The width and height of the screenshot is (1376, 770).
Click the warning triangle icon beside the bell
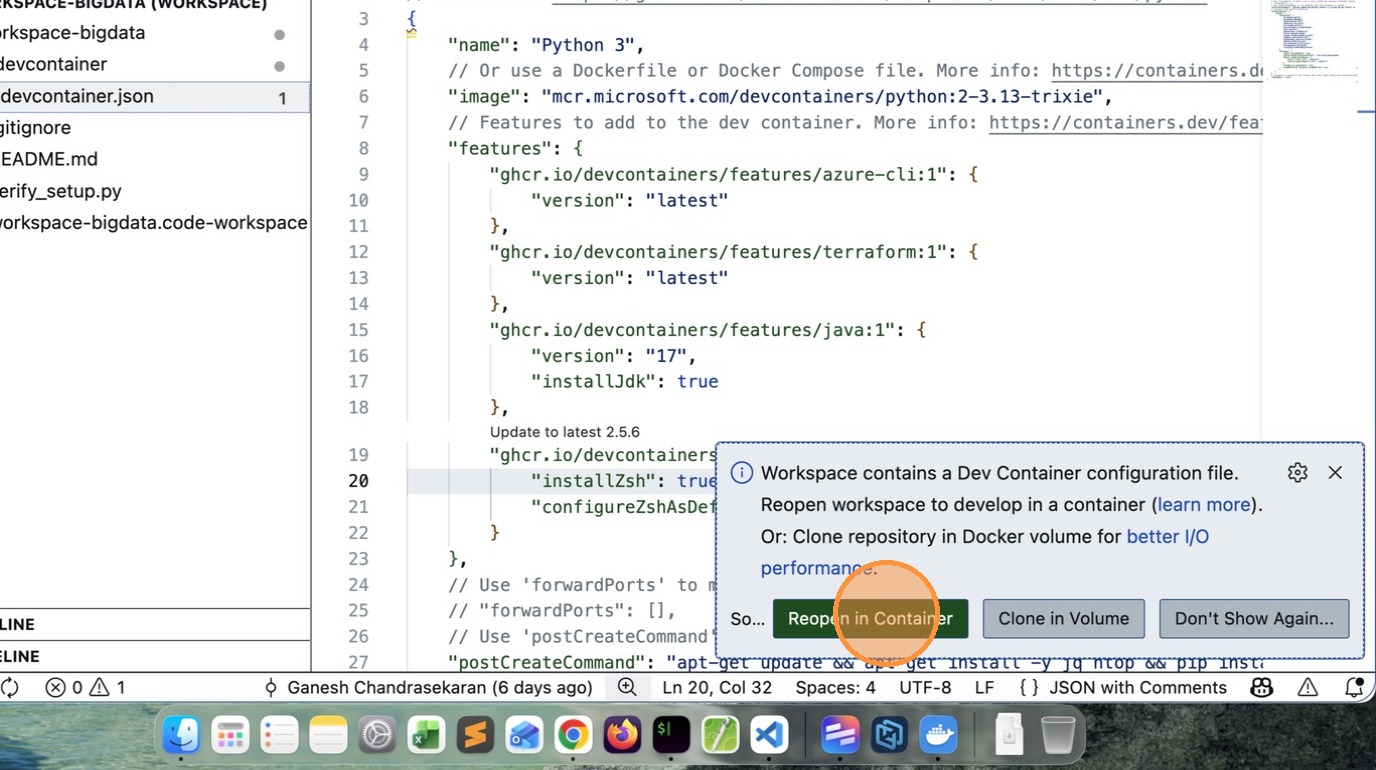pos(1308,688)
